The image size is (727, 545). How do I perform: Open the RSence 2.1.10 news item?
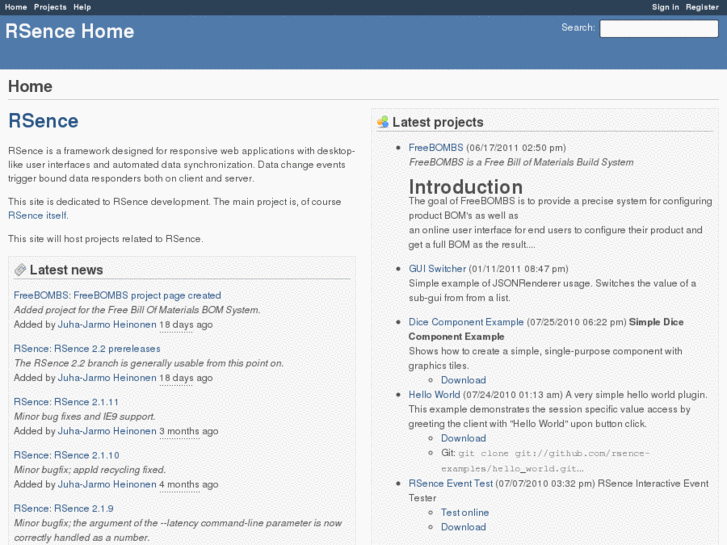(x=66, y=455)
